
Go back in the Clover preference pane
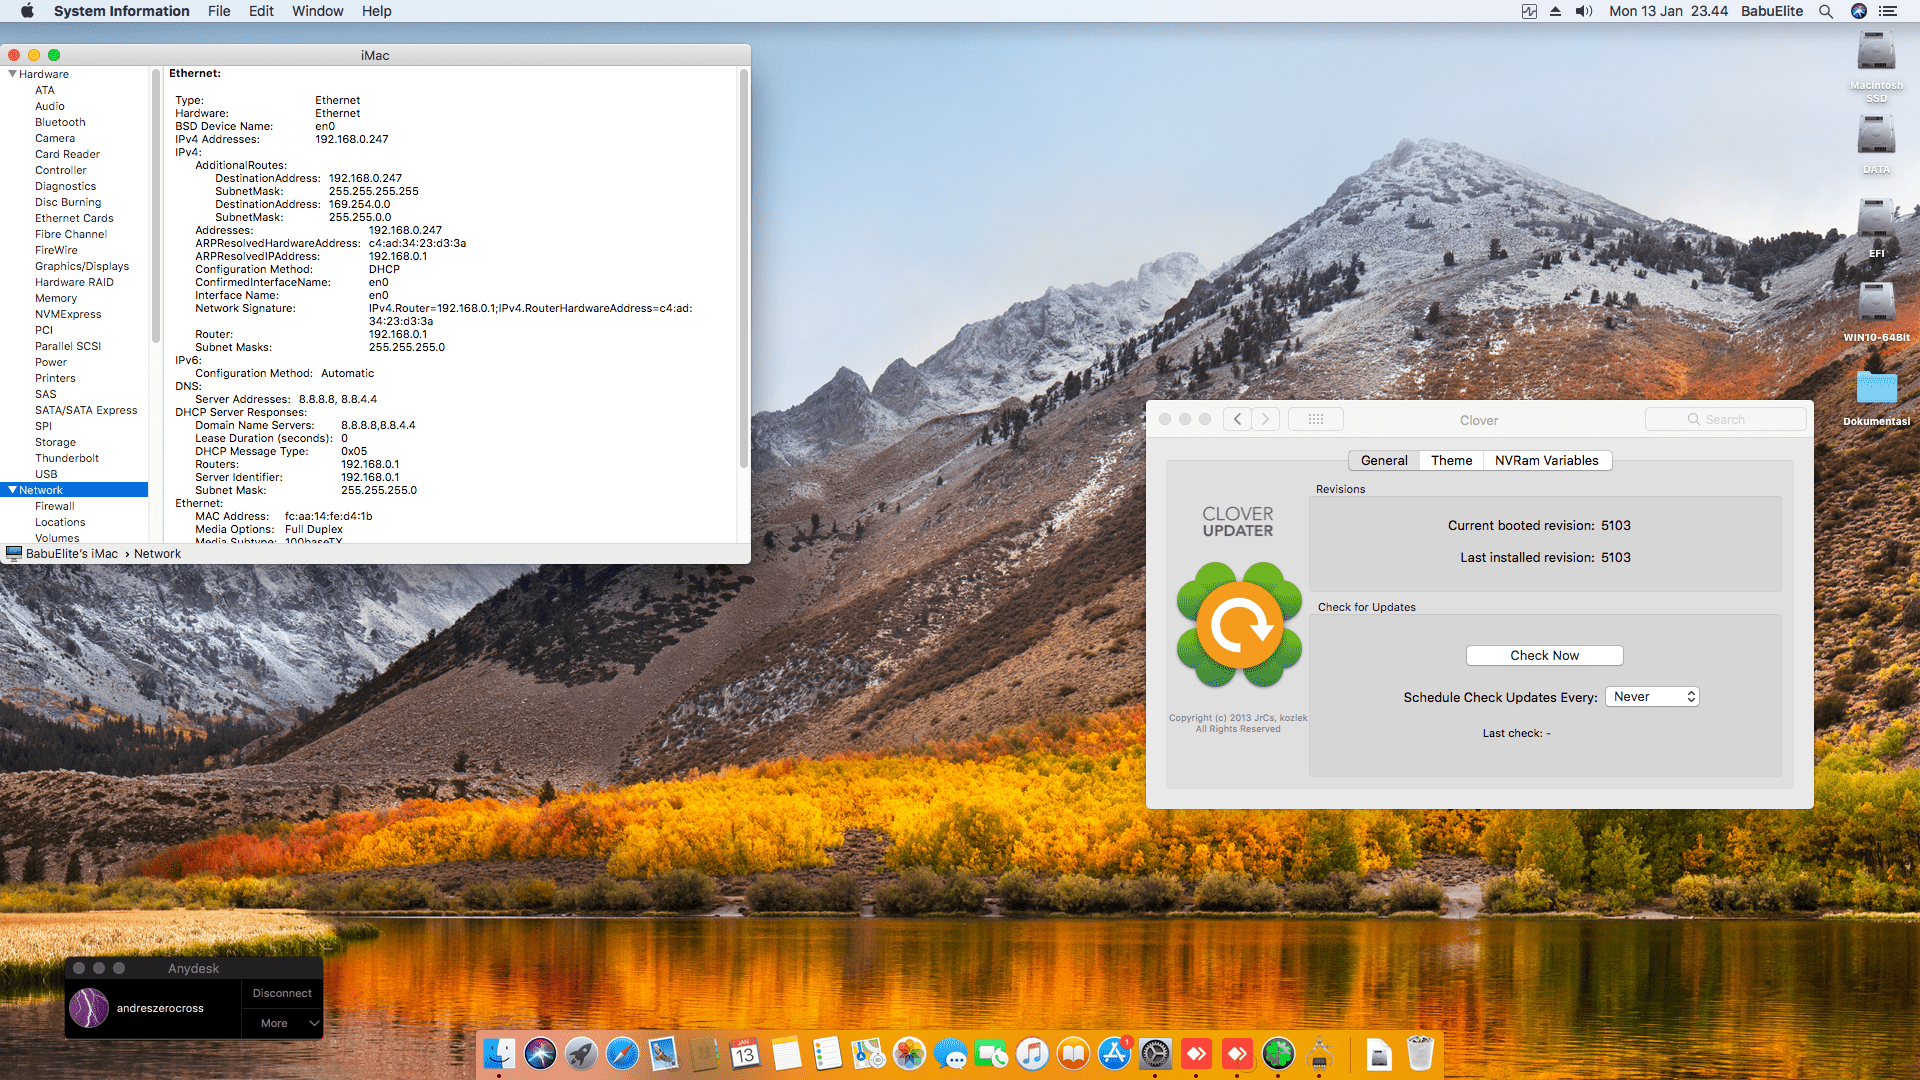(1237, 419)
